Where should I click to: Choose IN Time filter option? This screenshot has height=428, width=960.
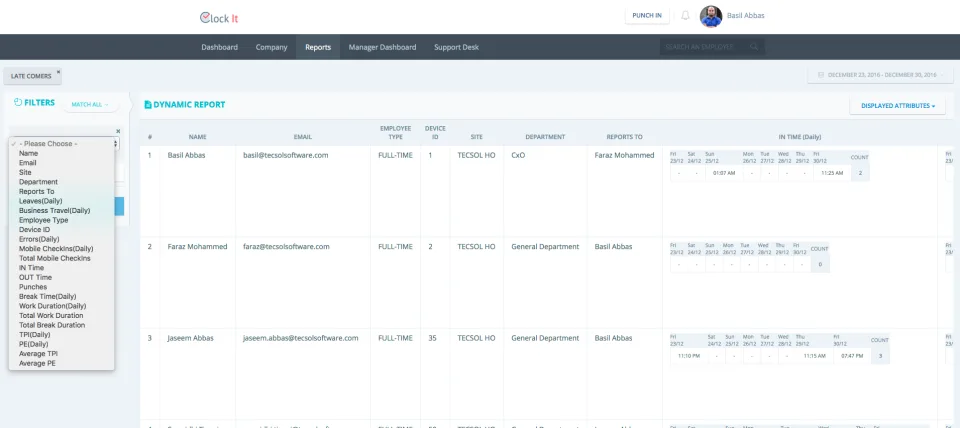[x=61, y=268]
